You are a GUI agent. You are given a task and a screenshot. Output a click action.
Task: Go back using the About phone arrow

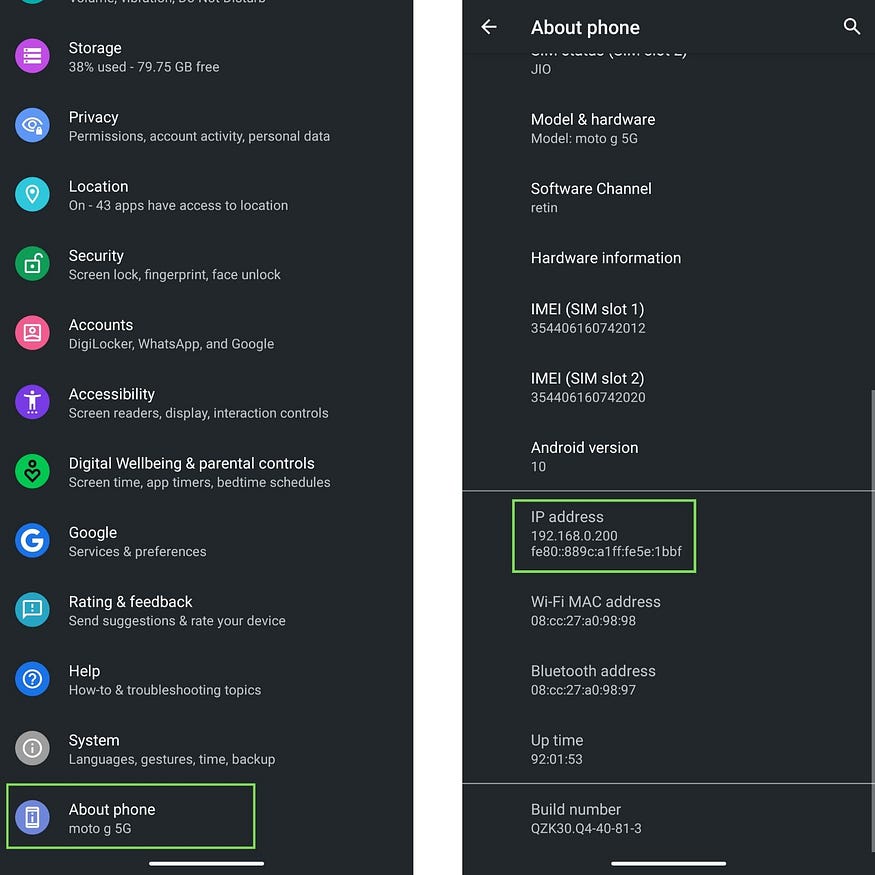point(489,27)
